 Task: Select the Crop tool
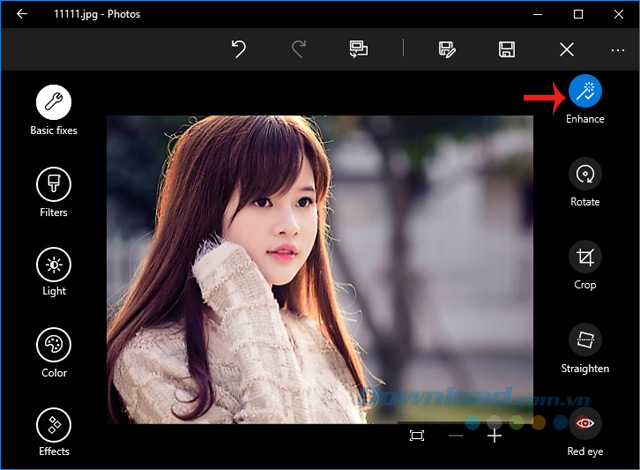(x=585, y=257)
